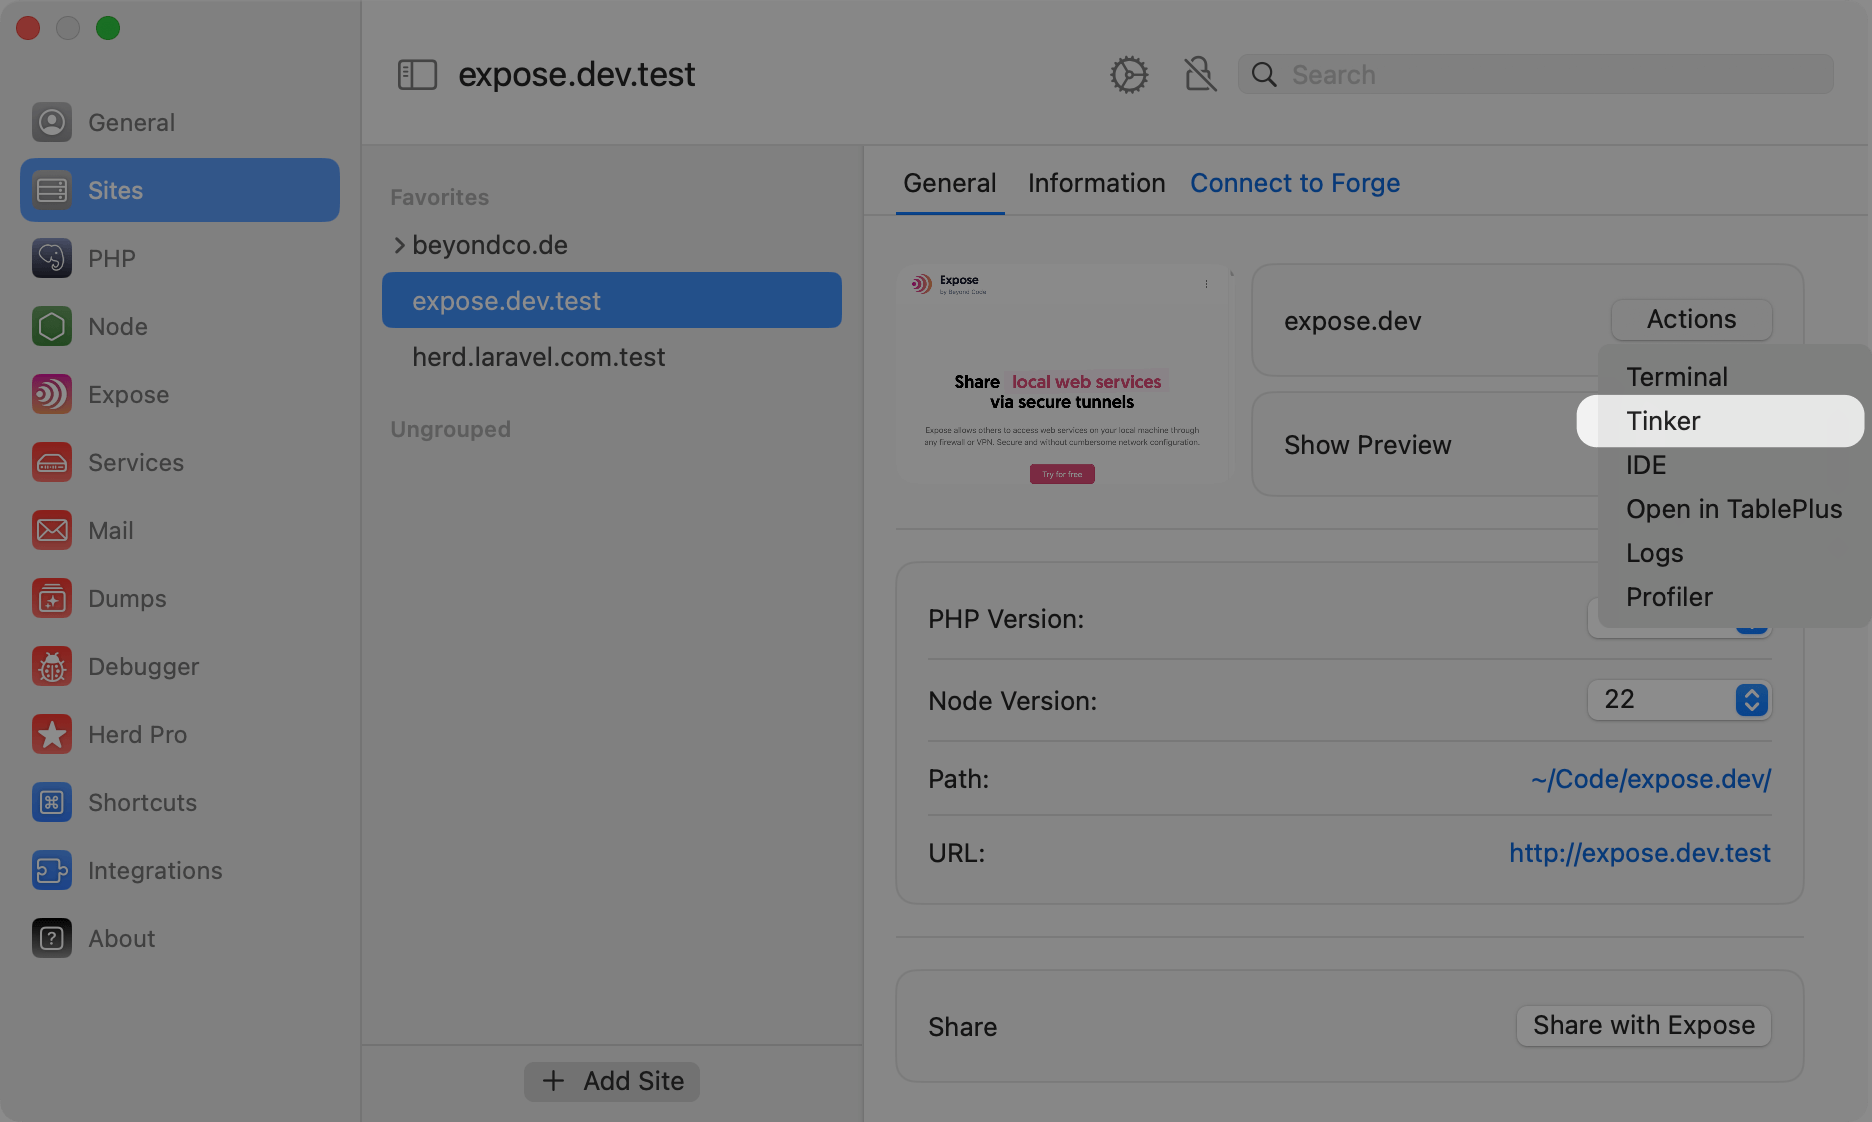Open the Herd Pro star icon

(x=52, y=734)
